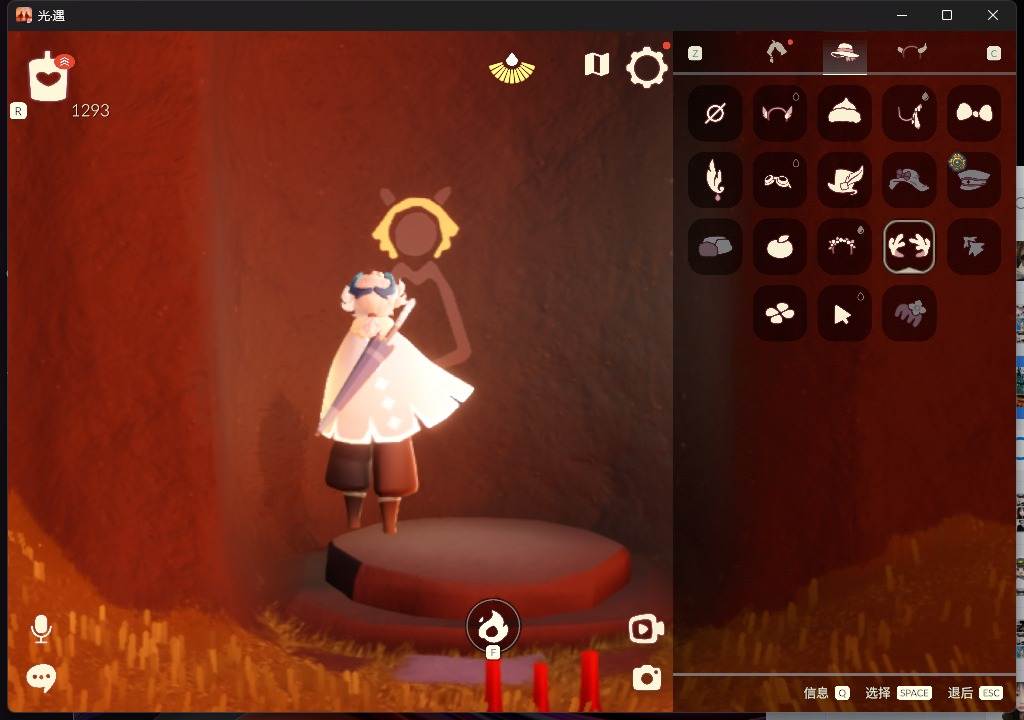Pick the feather head ornament
Image resolution: width=1024 pixels, height=720 pixels.
714,180
